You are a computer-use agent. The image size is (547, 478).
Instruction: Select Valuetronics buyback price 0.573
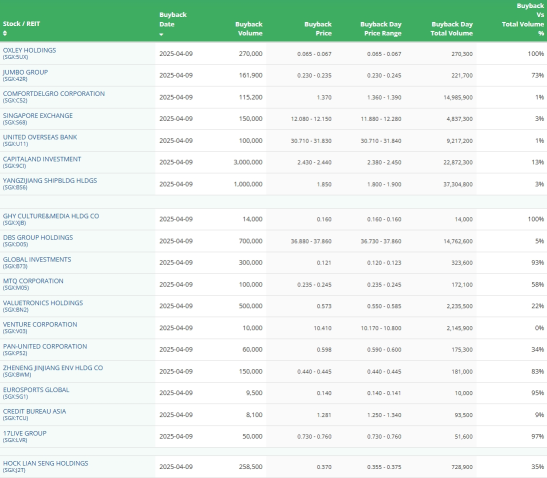[x=324, y=306]
